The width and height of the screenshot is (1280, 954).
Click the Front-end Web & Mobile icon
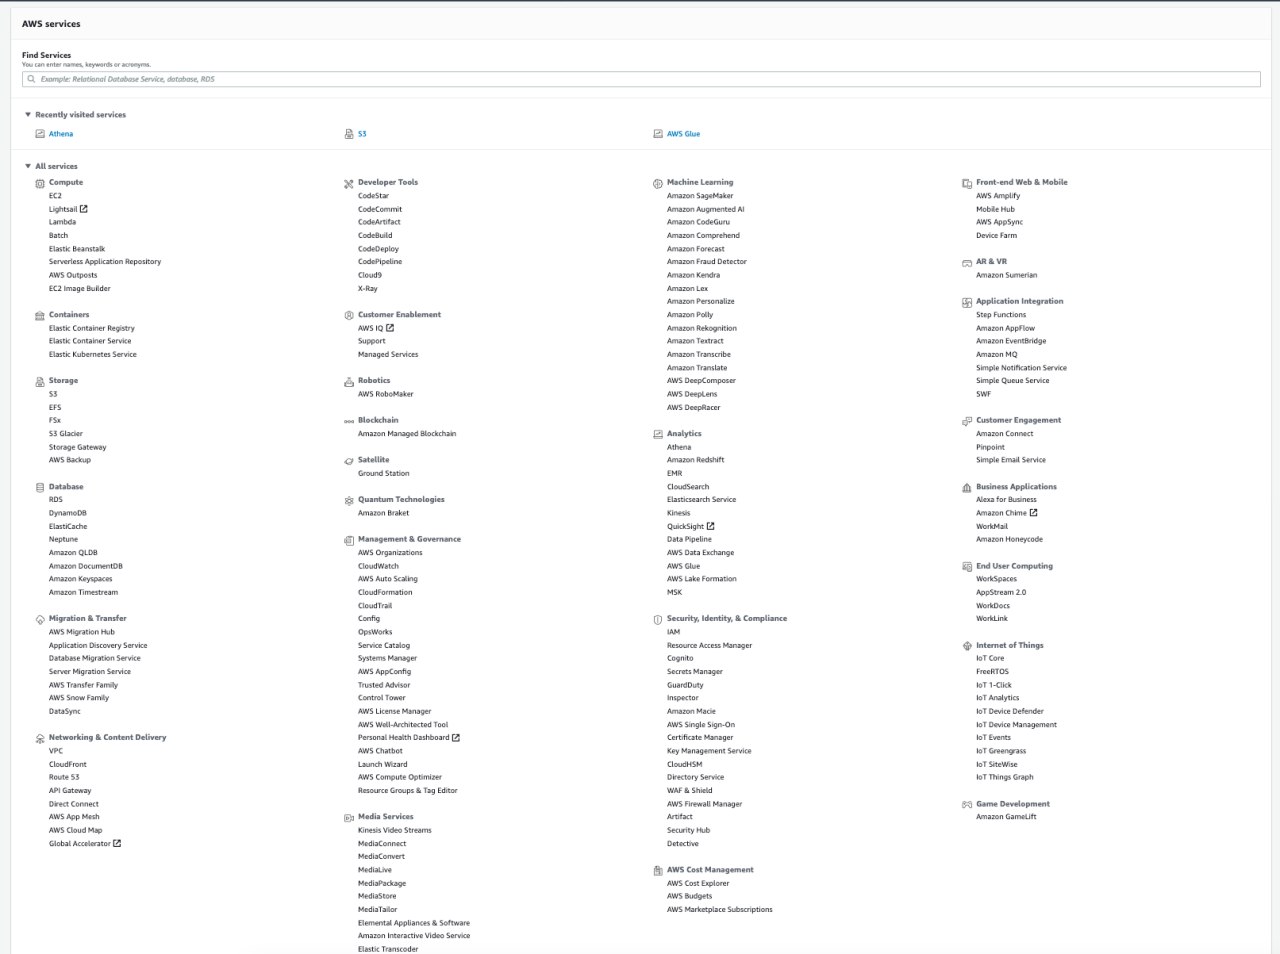point(967,183)
